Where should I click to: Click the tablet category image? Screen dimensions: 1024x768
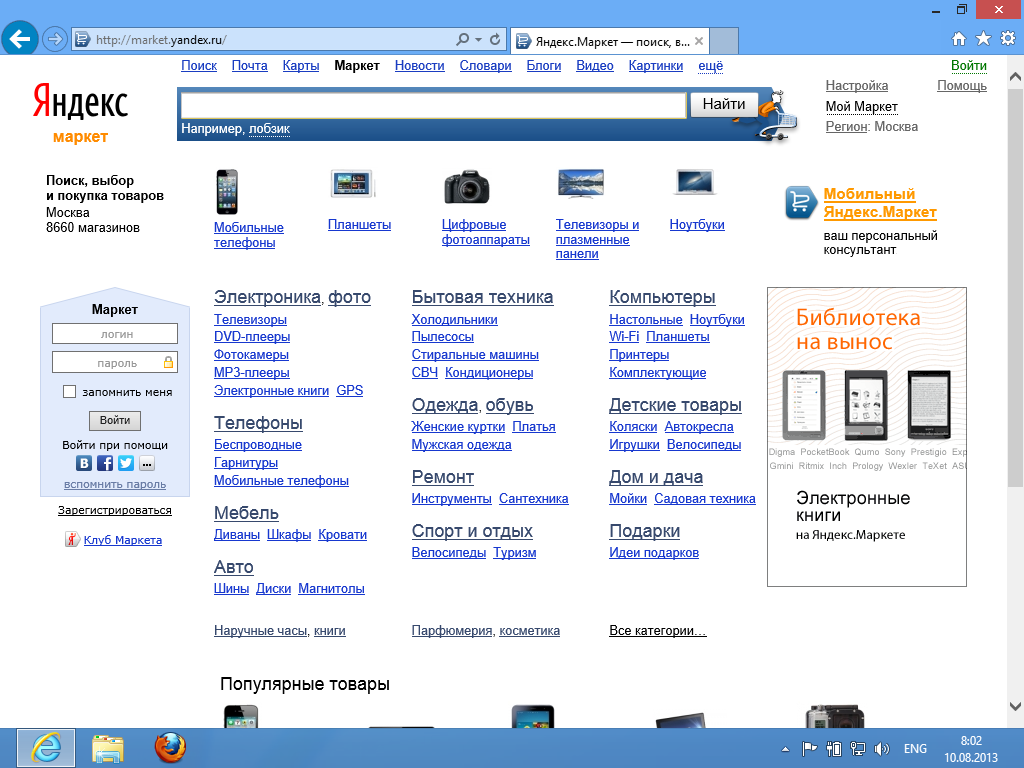(x=353, y=184)
